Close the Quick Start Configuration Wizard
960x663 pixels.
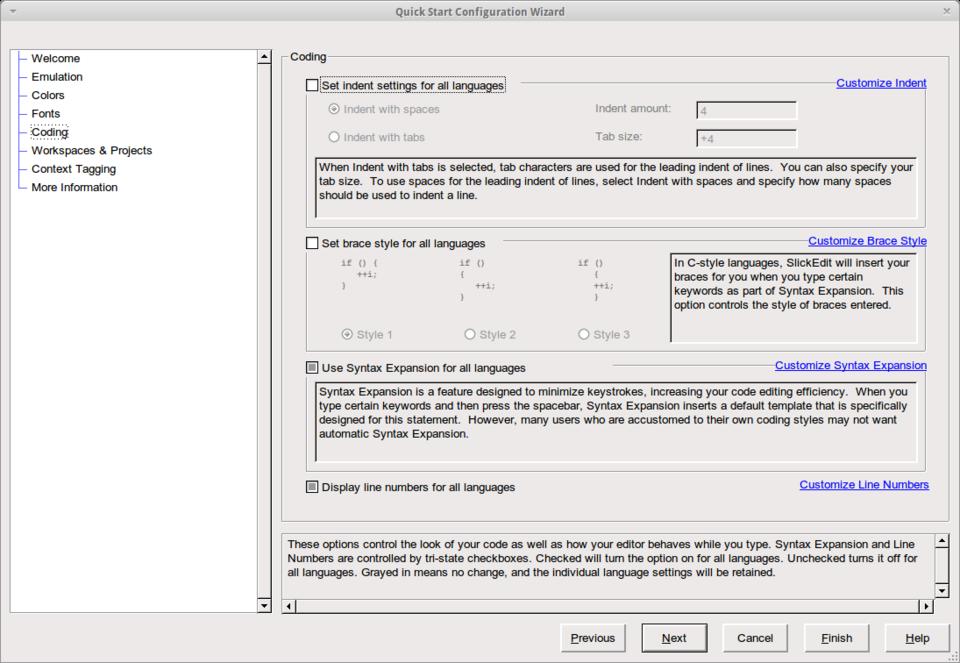(946, 11)
